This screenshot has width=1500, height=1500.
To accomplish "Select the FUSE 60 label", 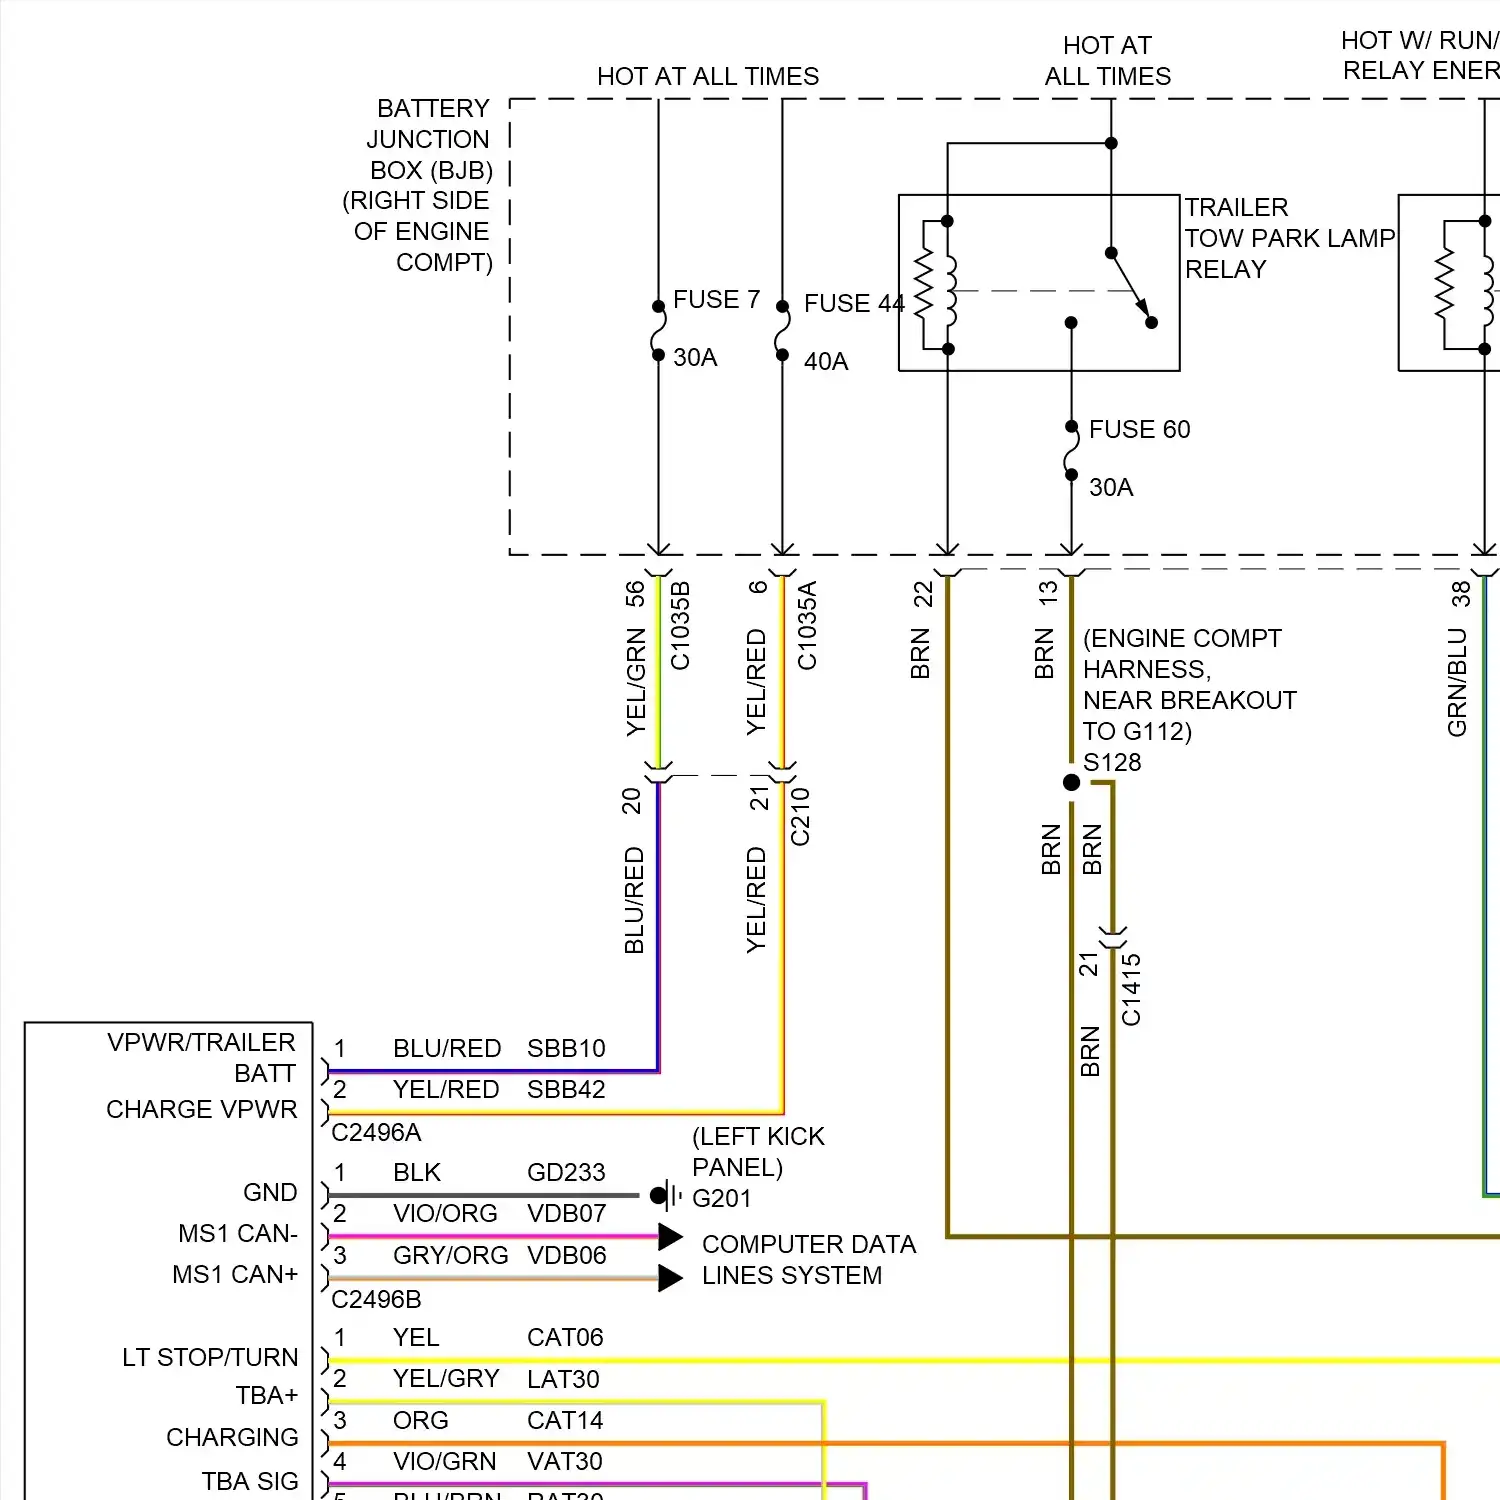I will pyautogui.click(x=1139, y=429).
